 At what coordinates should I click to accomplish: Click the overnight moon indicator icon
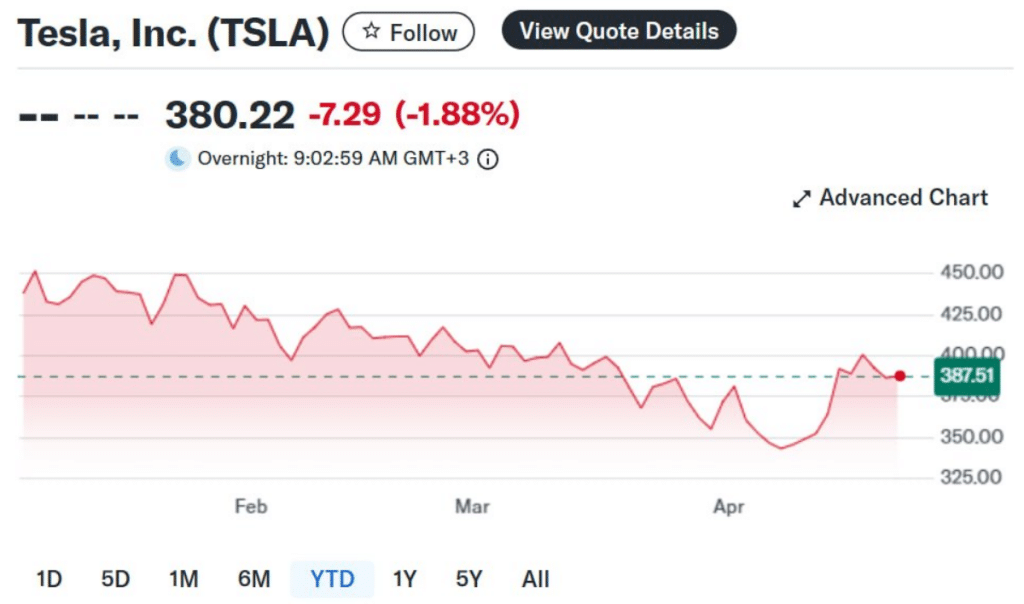177,158
